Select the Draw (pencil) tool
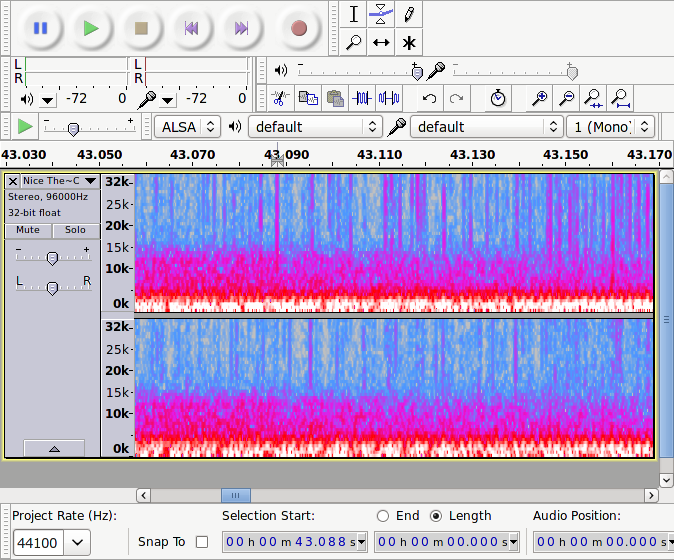The width and height of the screenshot is (674, 560). pyautogui.click(x=409, y=14)
